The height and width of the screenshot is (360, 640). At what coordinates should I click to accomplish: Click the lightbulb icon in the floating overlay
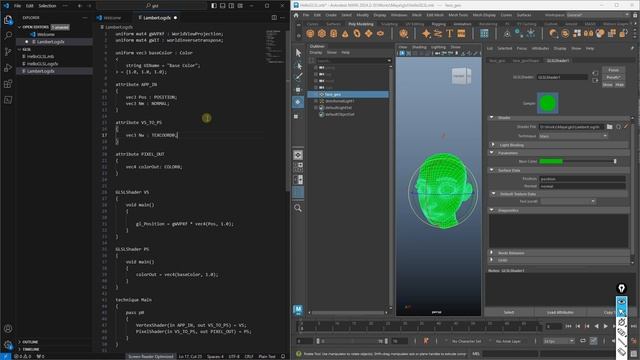pyautogui.click(x=621, y=288)
